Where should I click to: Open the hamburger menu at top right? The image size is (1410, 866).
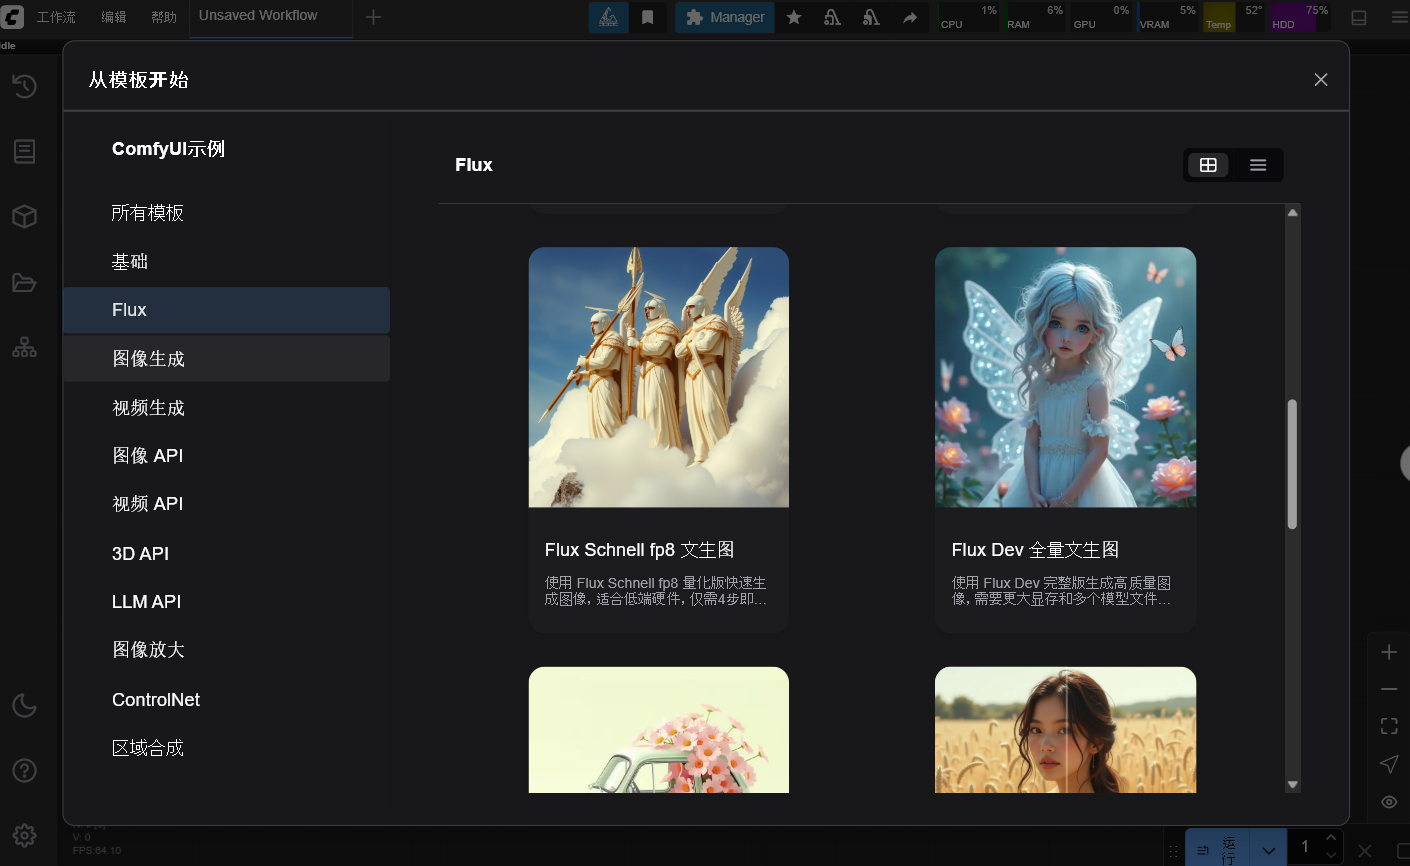[x=1400, y=17]
